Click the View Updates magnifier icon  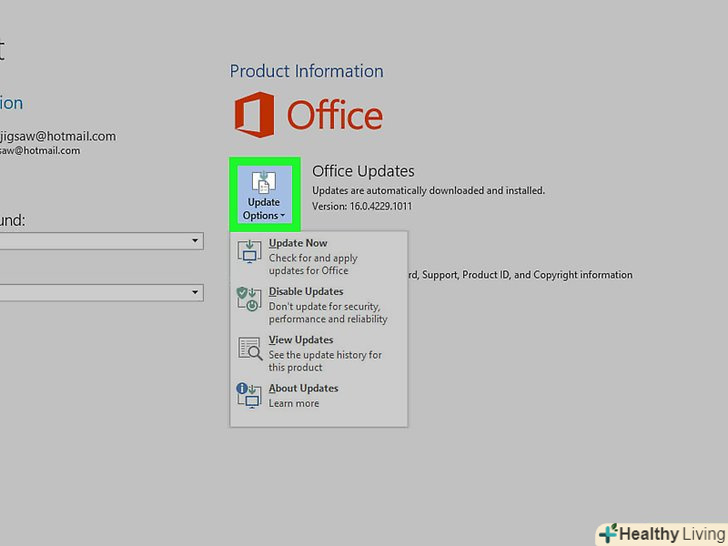tap(250, 348)
